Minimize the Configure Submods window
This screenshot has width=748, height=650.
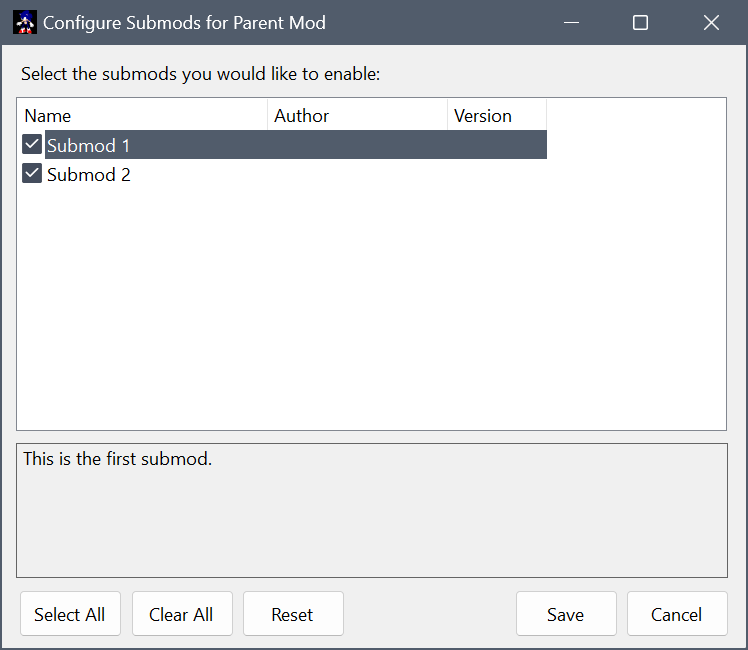tap(570, 22)
